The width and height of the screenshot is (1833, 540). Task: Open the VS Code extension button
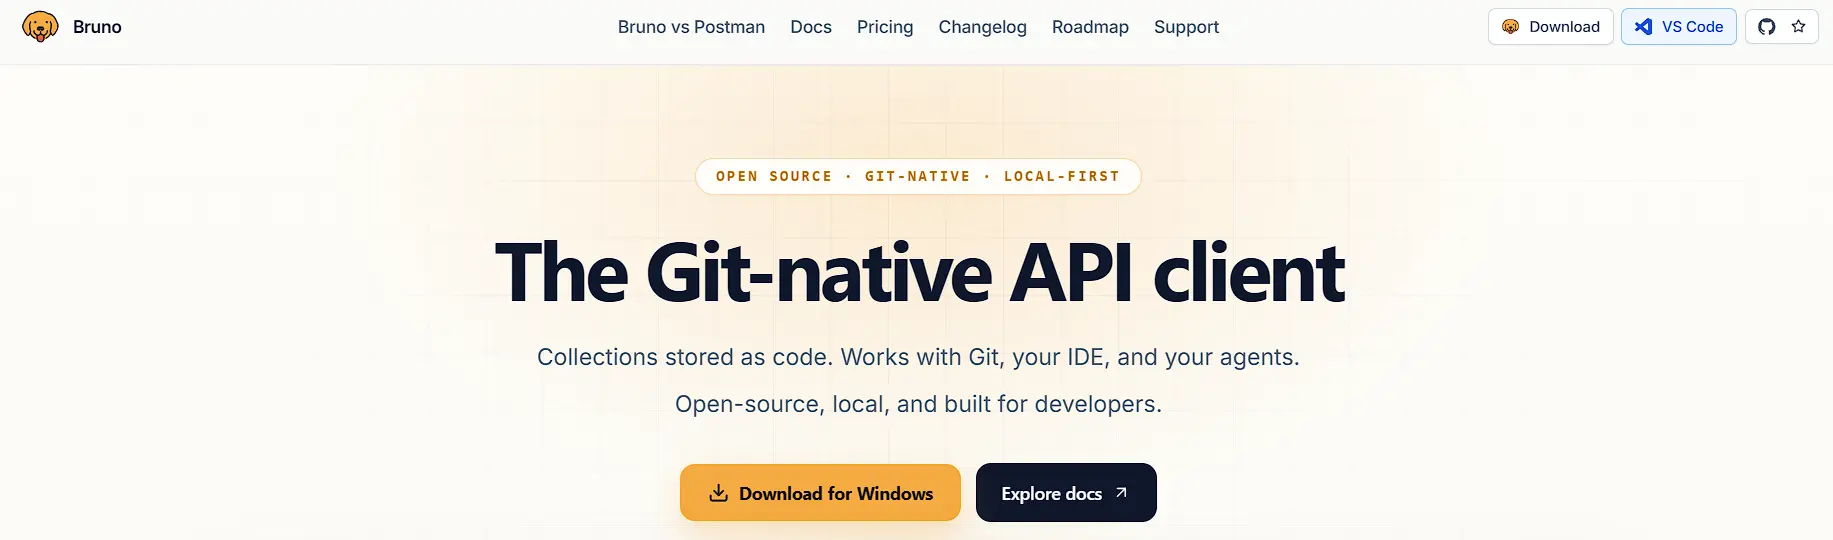[x=1679, y=27]
